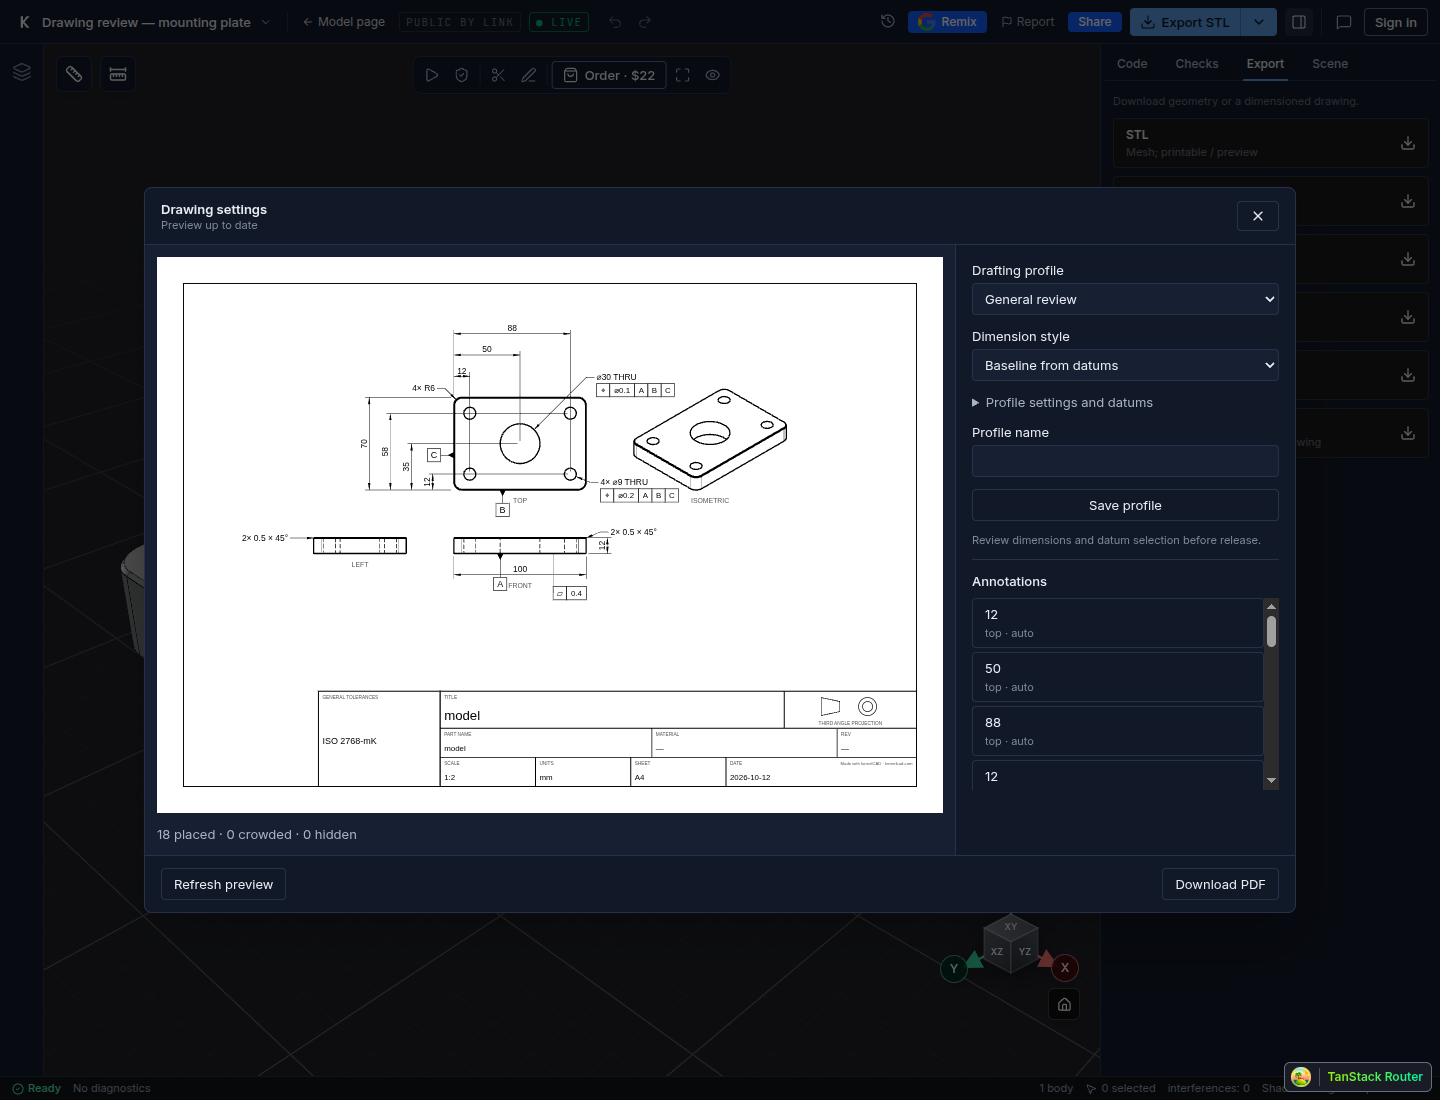Click the annotations list scroll-up arrow
This screenshot has width=1440, height=1100.
pos(1271,606)
